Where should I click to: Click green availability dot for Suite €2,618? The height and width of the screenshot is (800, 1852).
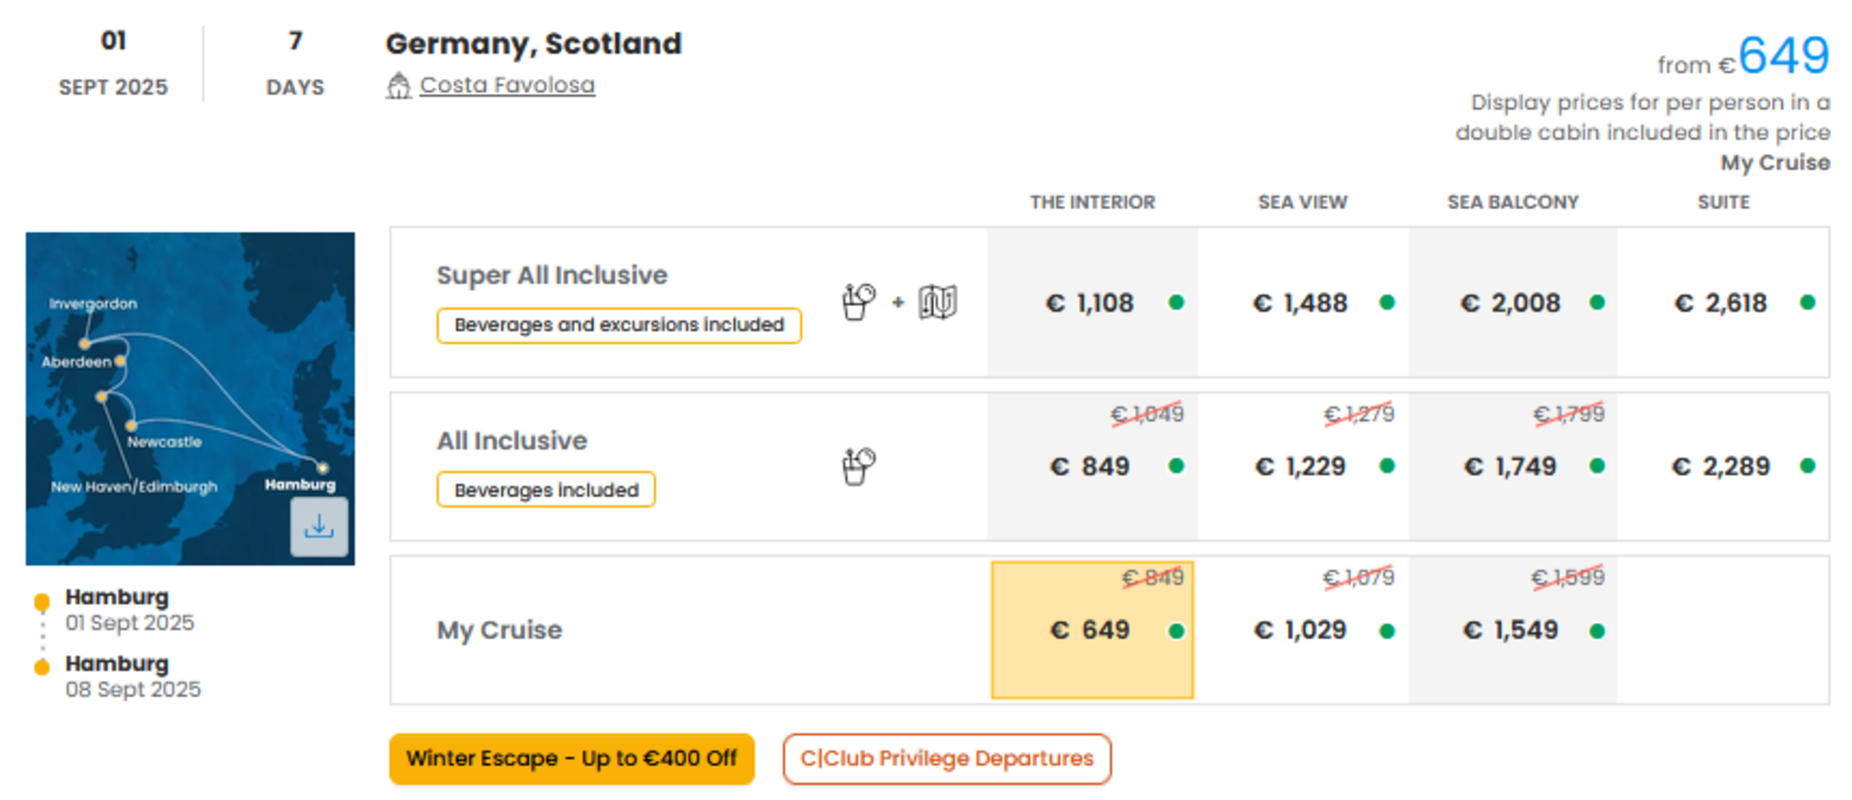[1807, 302]
